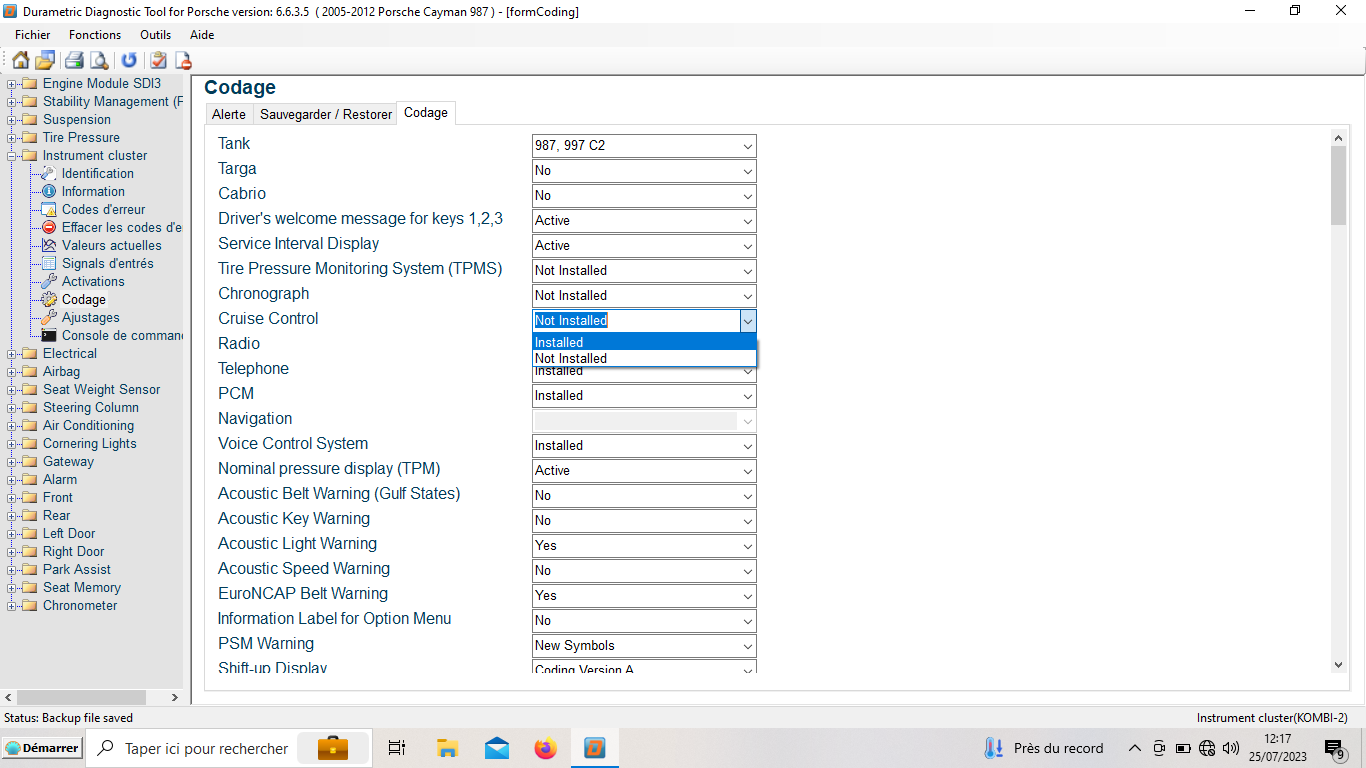Expand the Gateway tree node
This screenshot has width=1366, height=768.
click(x=11, y=461)
